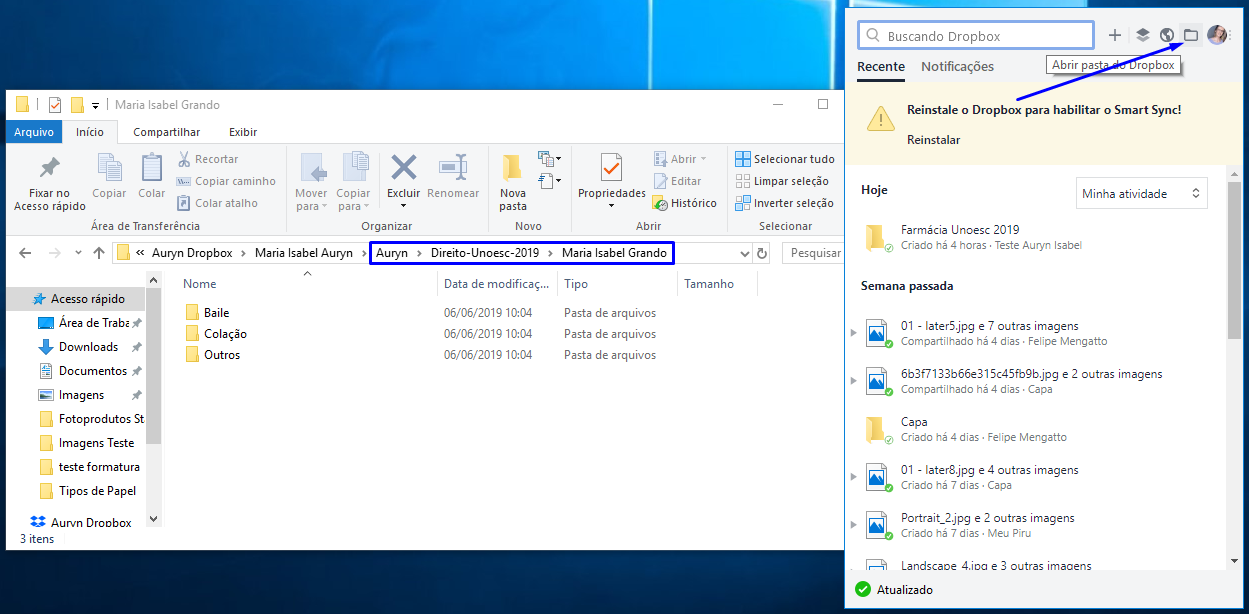The image size is (1249, 614).
Task: Click the Pesquisar search field in Explorer
Action: 813,253
